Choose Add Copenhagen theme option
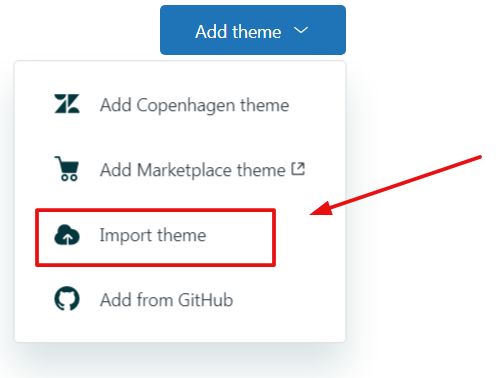The width and height of the screenshot is (496, 378). tap(180, 105)
